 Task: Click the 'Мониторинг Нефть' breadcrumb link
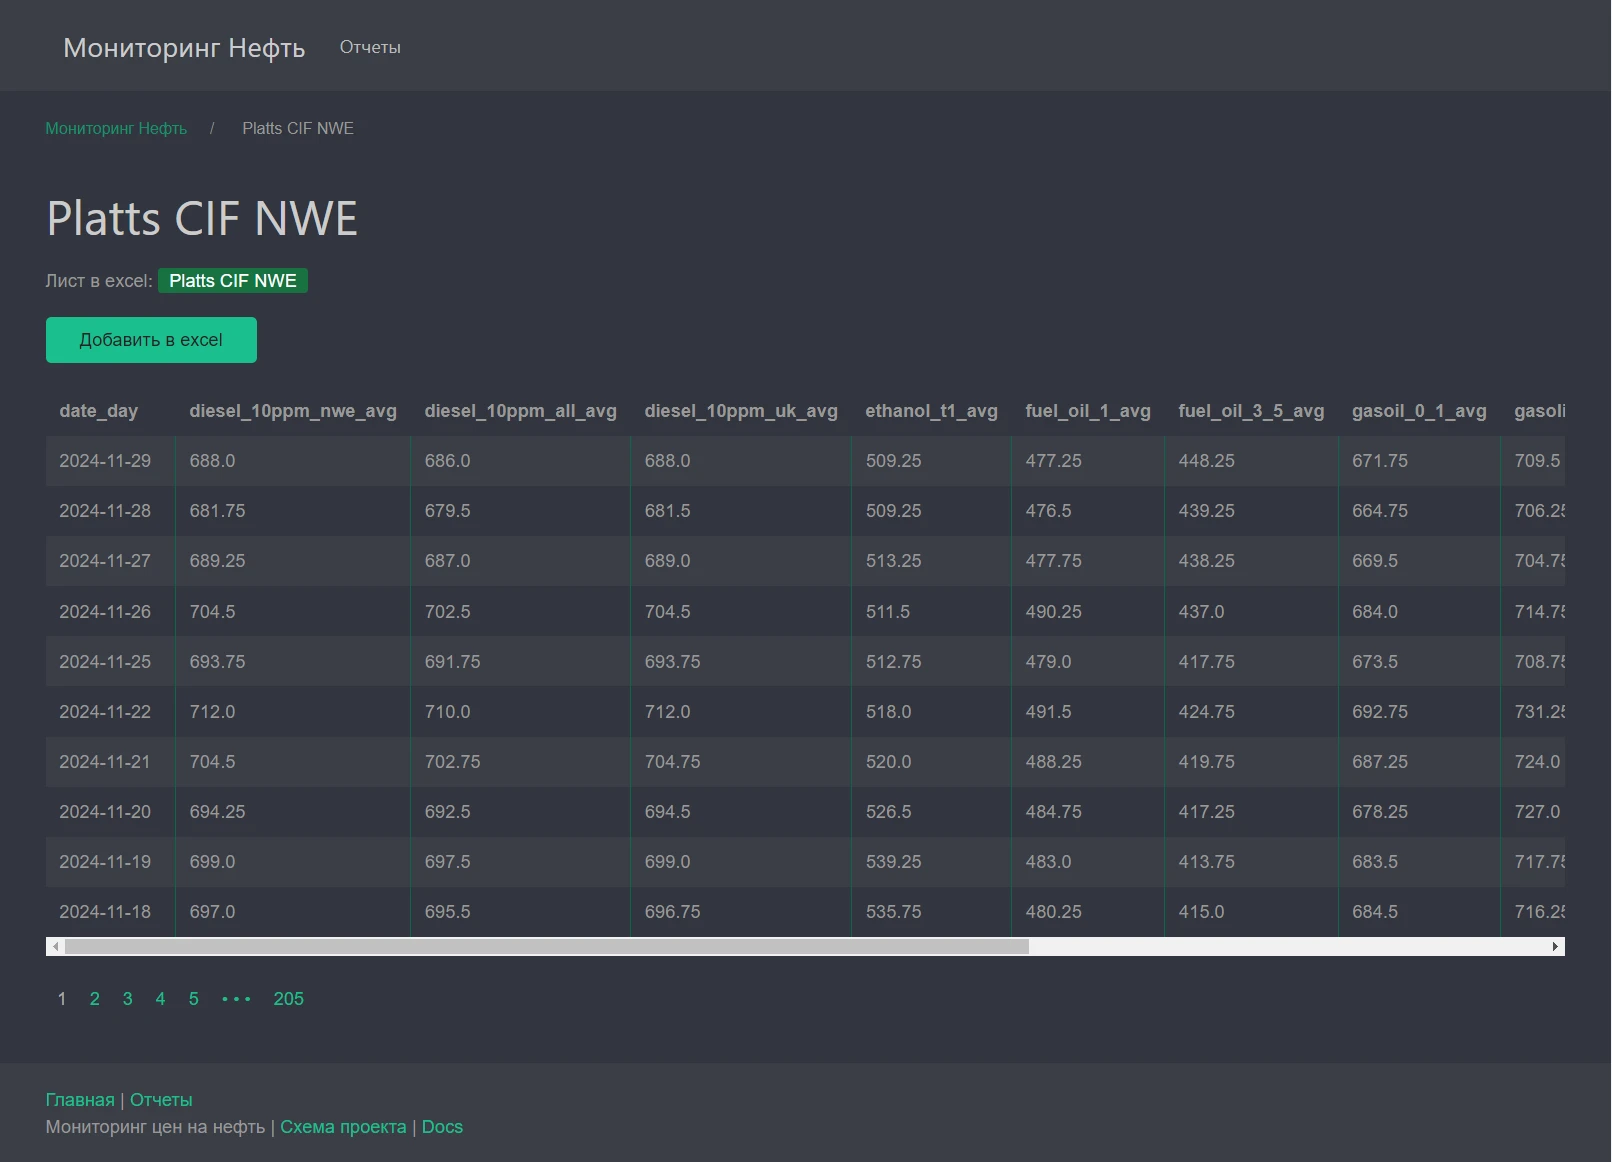tap(116, 128)
